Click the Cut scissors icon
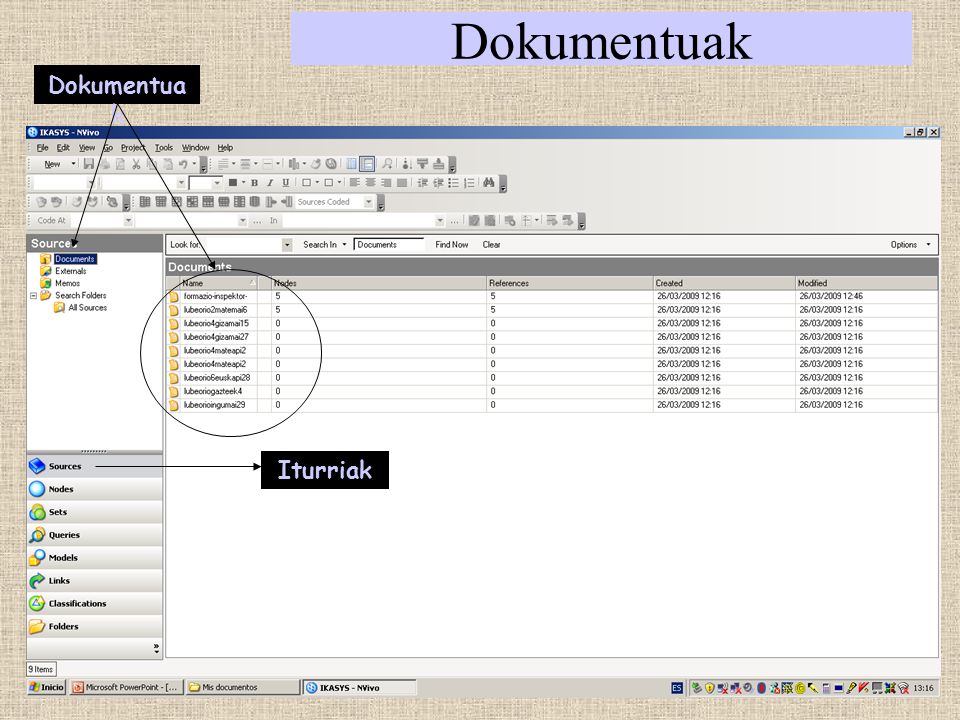The height and width of the screenshot is (720, 960). tap(136, 164)
